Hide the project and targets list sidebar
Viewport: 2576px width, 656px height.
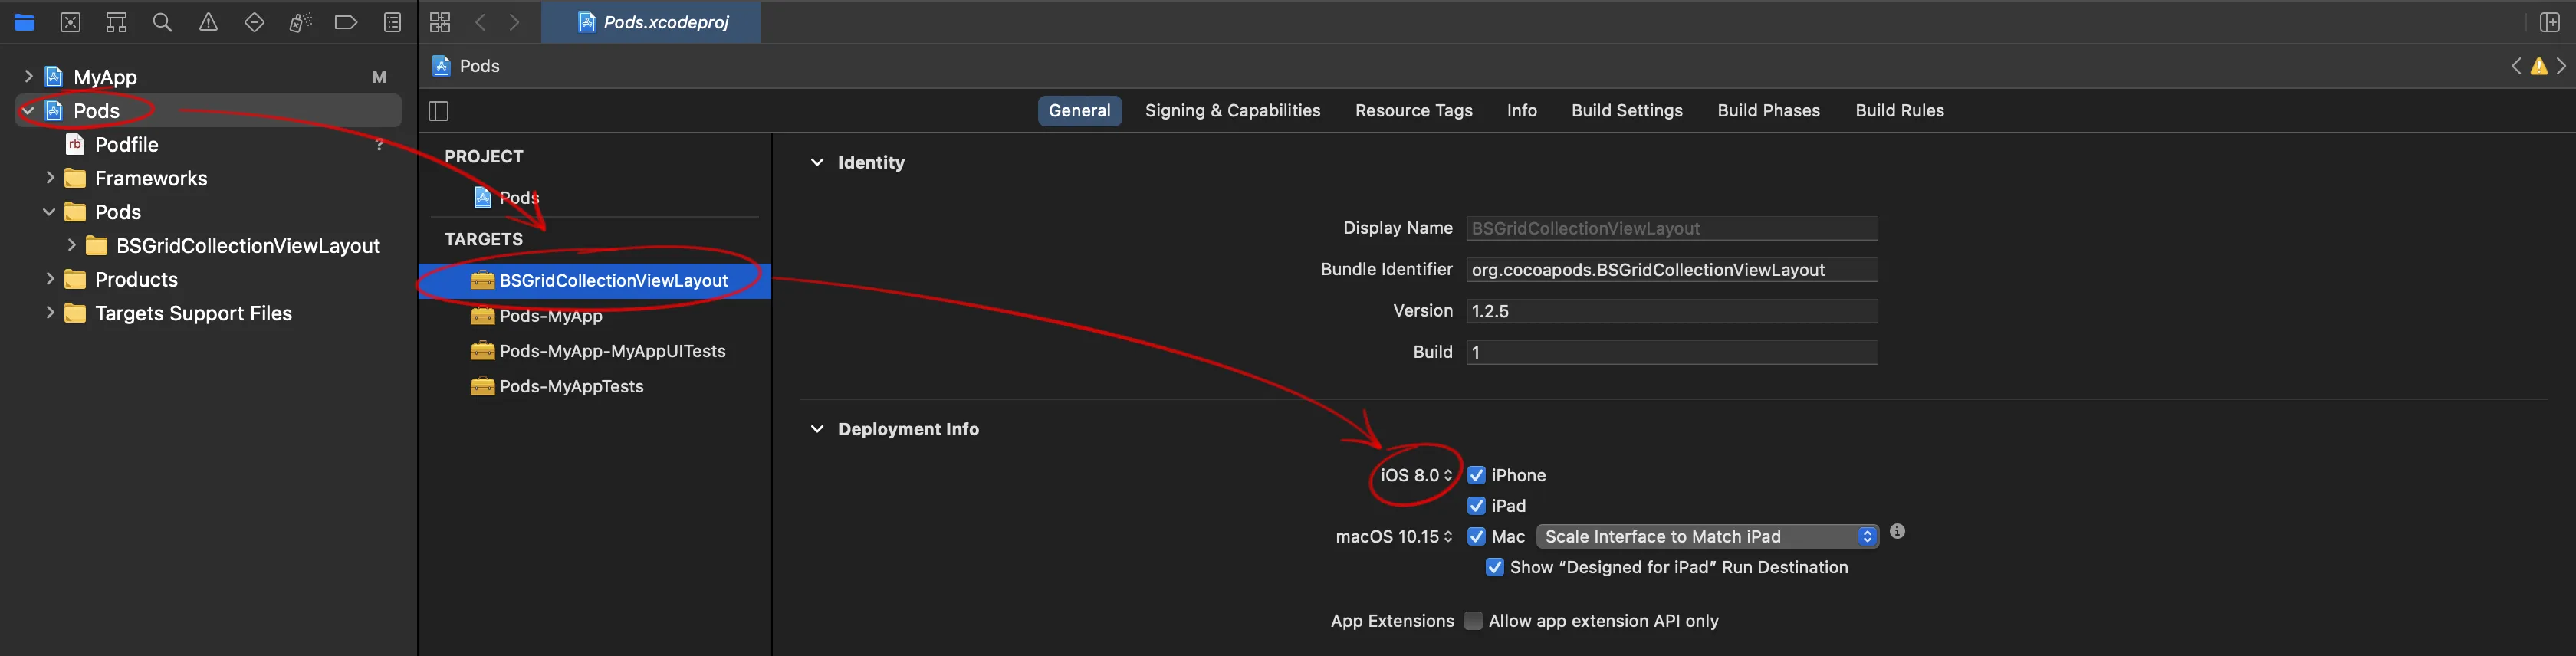tap(439, 111)
